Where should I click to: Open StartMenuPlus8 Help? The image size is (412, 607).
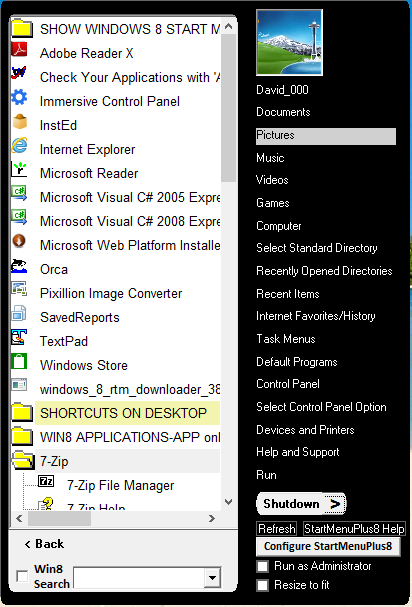pyautogui.click(x=354, y=528)
